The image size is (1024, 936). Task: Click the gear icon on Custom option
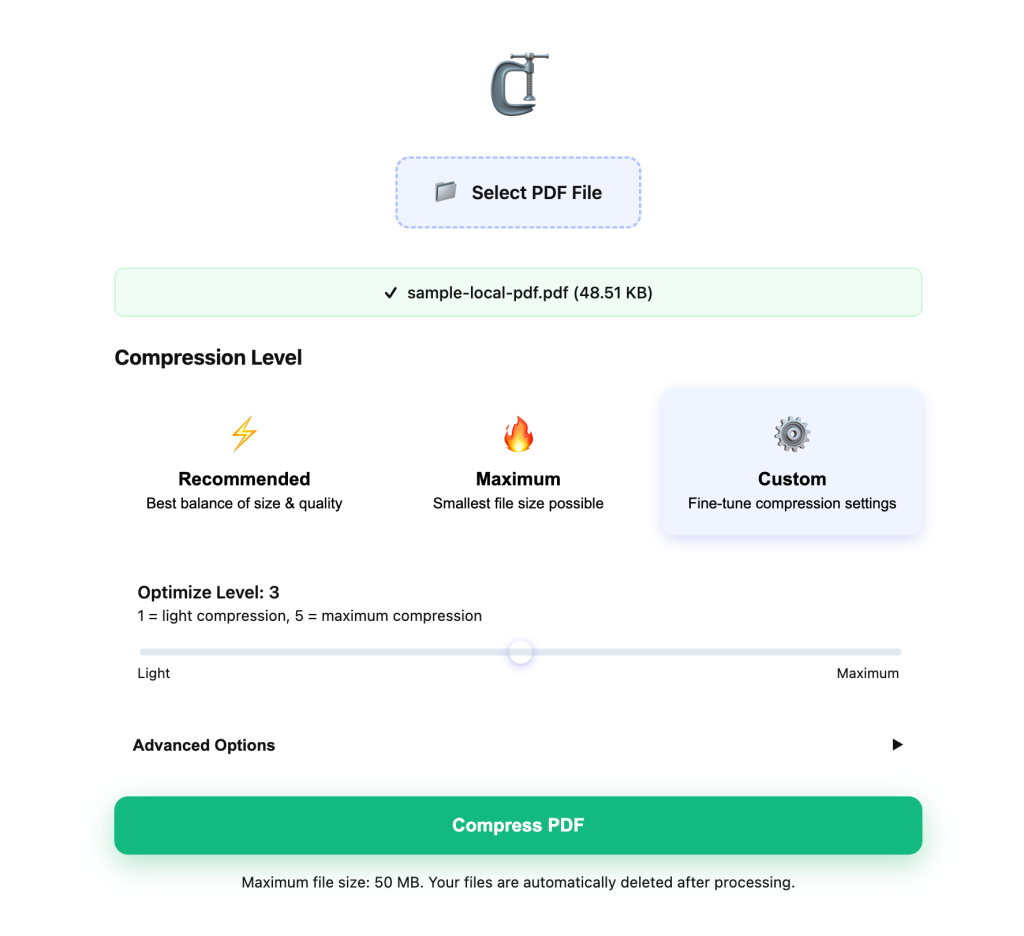[x=791, y=433]
